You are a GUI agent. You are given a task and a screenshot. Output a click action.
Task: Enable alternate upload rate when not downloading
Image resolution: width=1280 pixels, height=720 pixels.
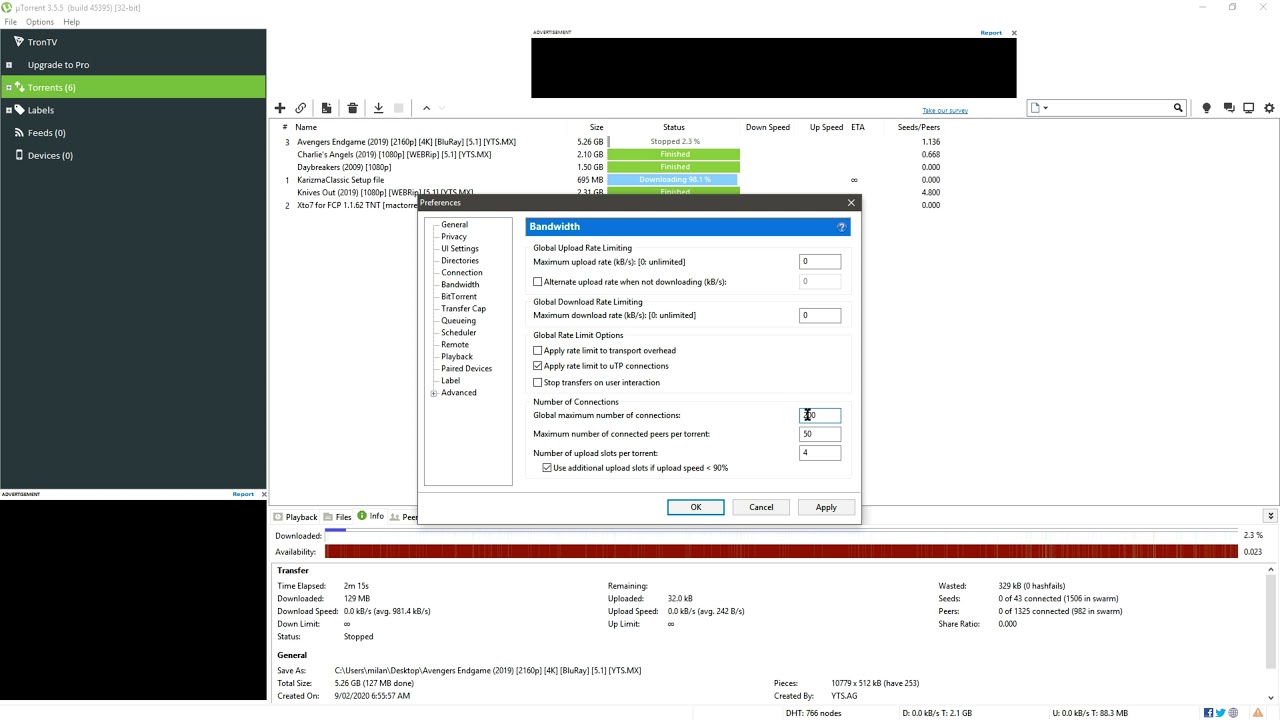[538, 282]
